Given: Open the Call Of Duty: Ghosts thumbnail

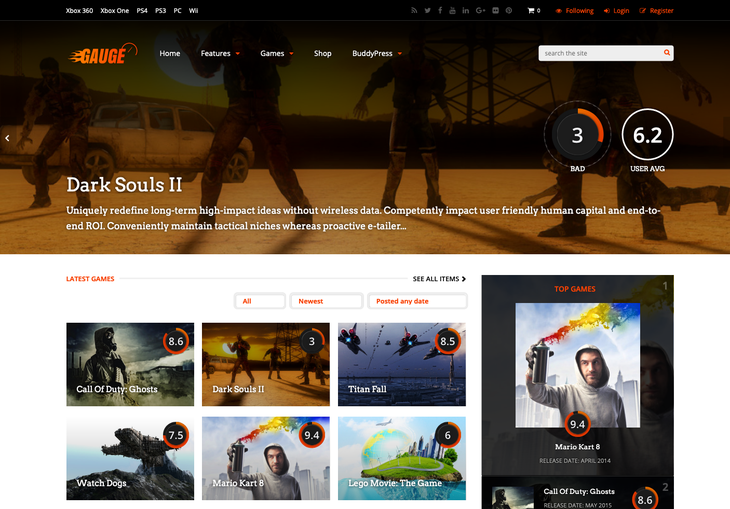Looking at the screenshot, I should tap(130, 364).
